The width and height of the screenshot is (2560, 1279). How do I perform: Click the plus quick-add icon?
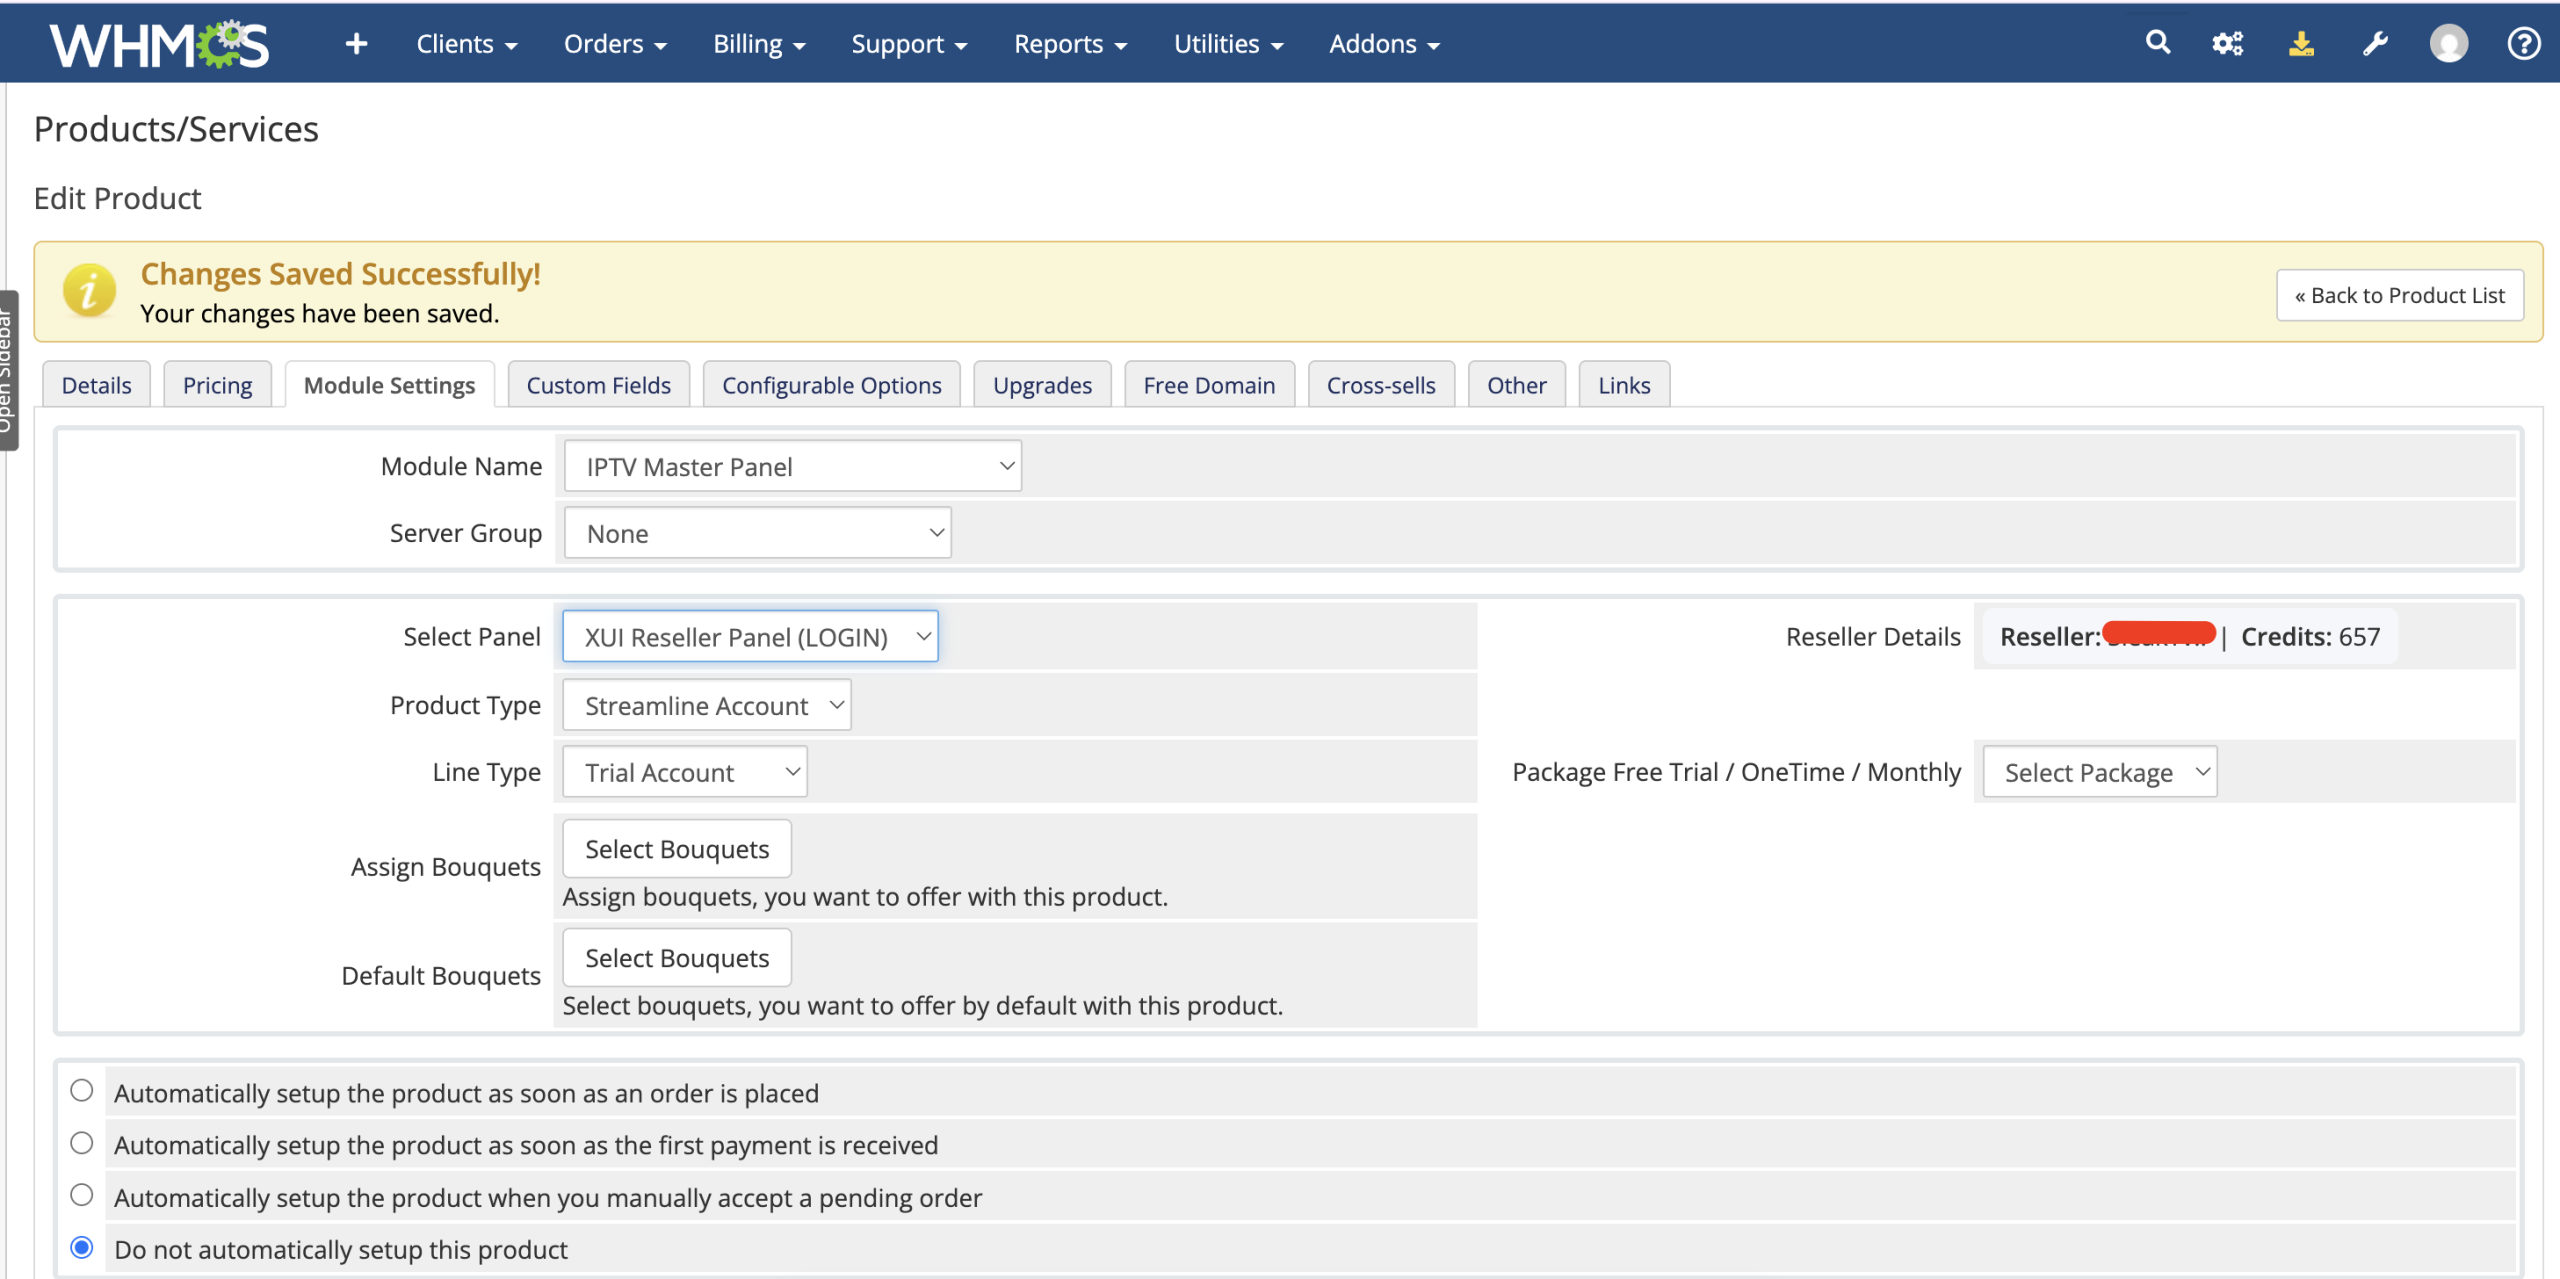356,44
